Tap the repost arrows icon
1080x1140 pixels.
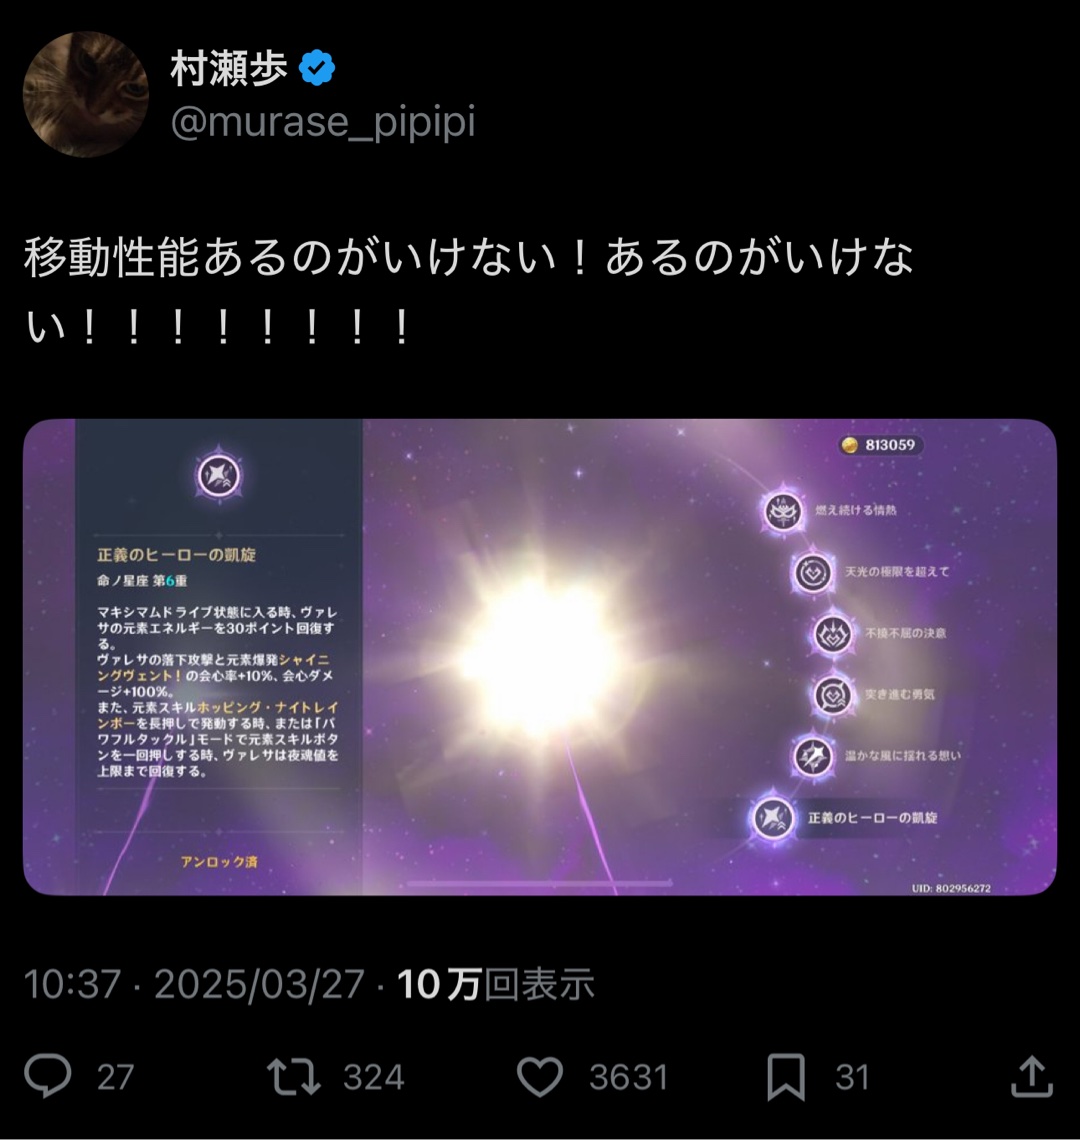pos(293,1077)
